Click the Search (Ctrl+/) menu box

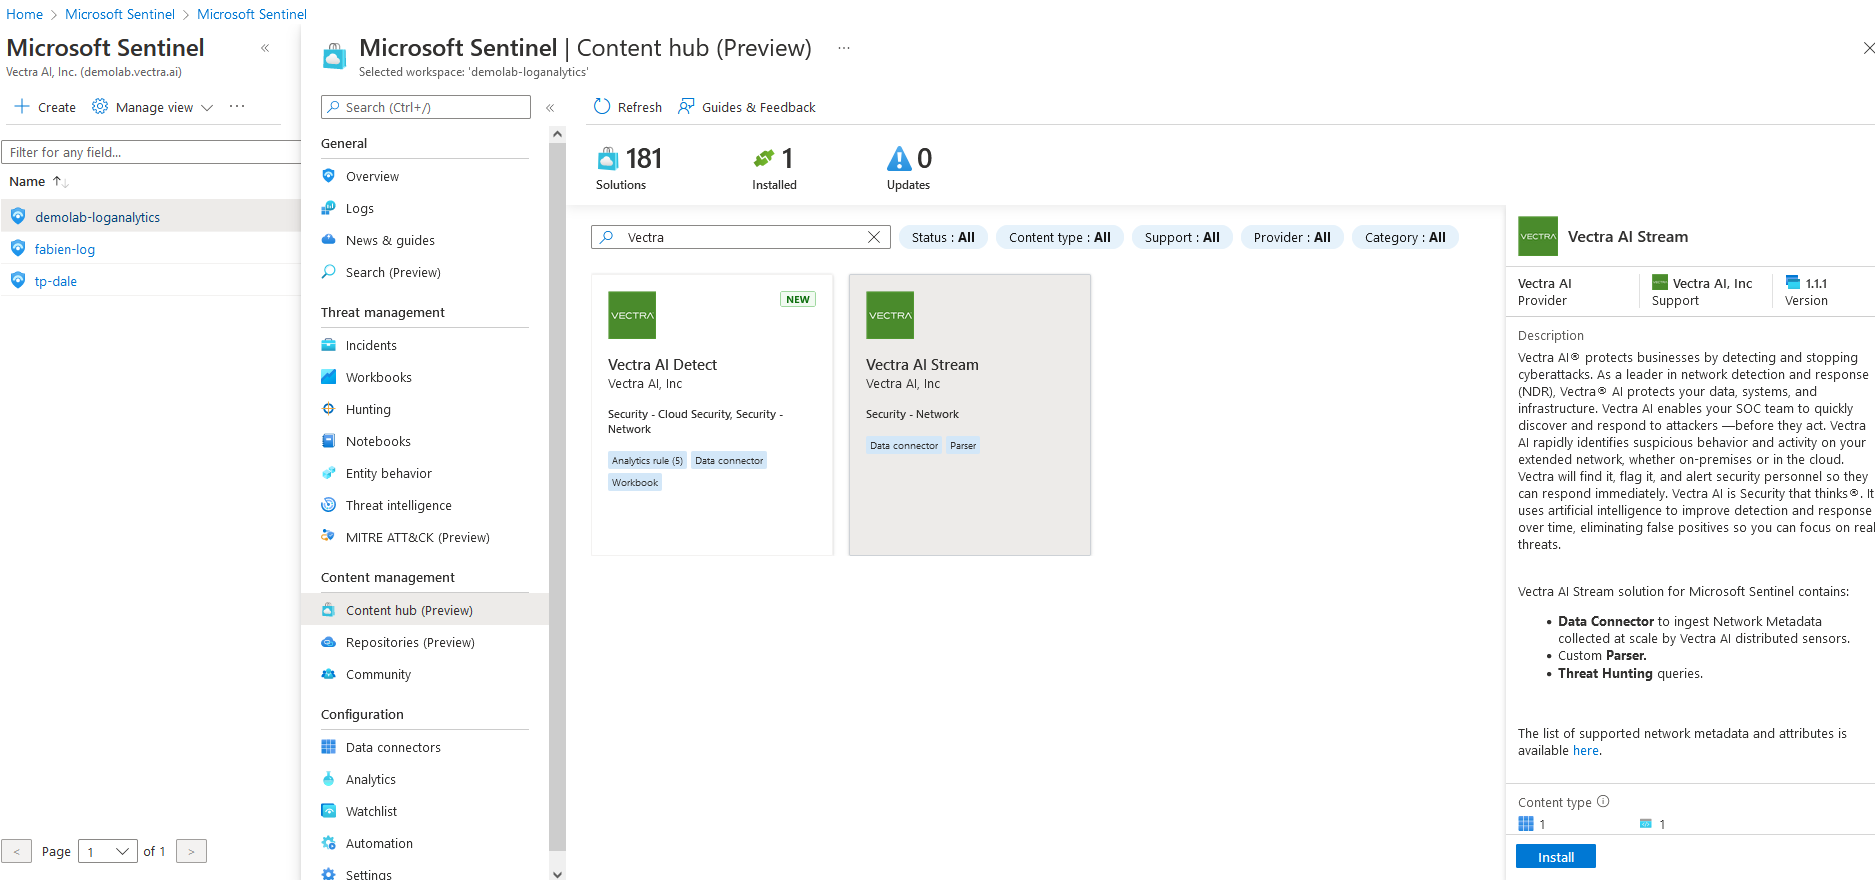[x=426, y=107]
